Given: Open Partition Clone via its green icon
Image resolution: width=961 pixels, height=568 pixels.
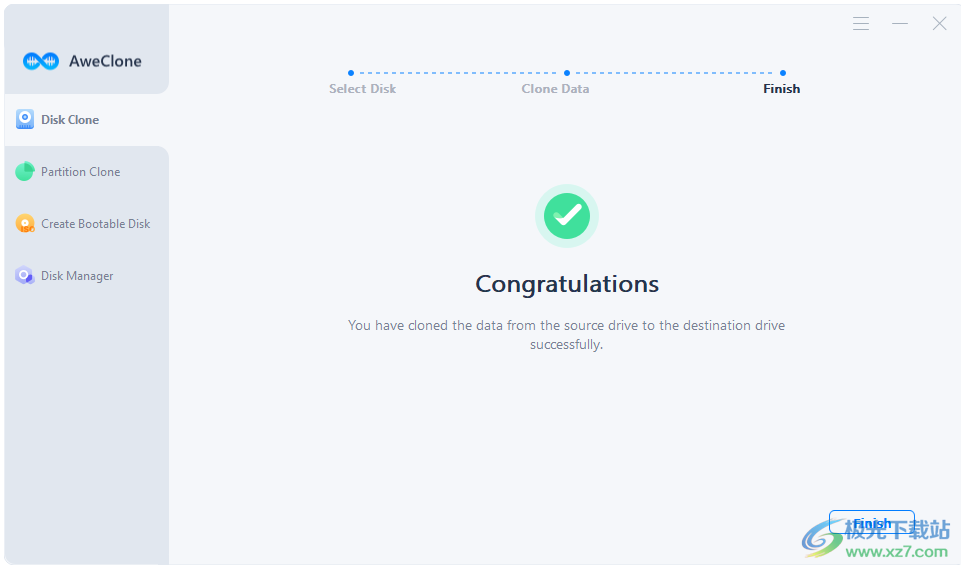Looking at the screenshot, I should point(25,172).
